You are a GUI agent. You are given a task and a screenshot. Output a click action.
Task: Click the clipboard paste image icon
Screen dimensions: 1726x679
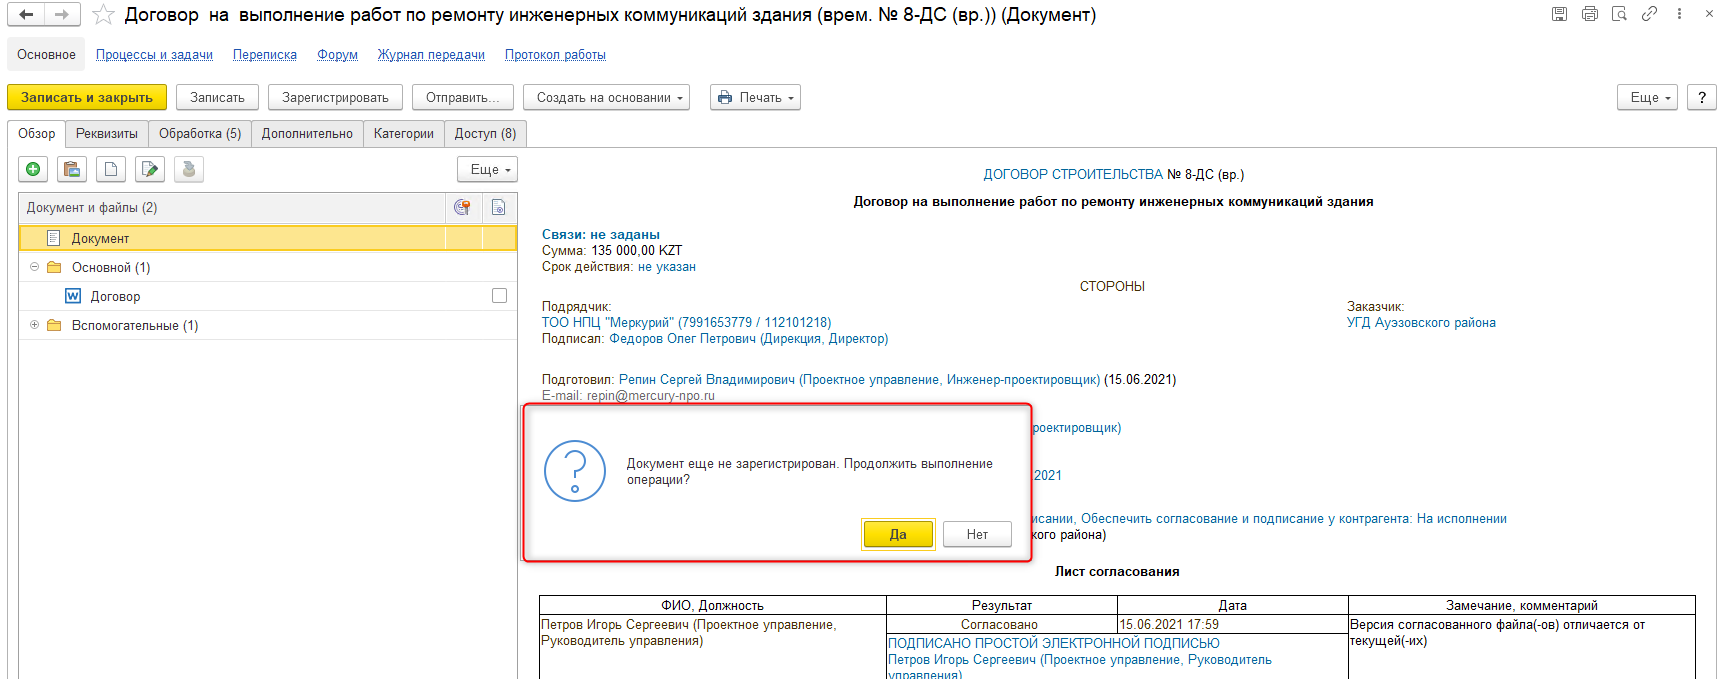pos(72,170)
